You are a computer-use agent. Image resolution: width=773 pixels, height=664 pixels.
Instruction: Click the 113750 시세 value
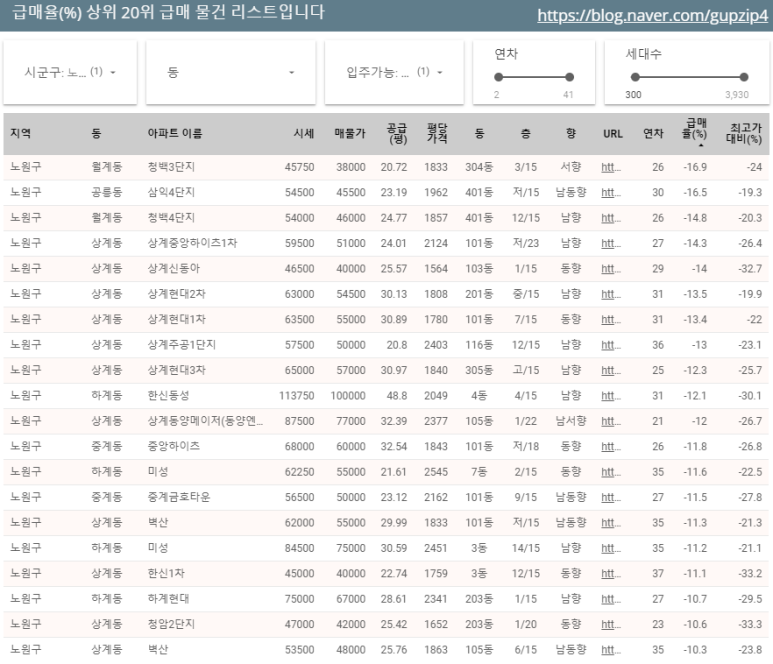point(297,396)
